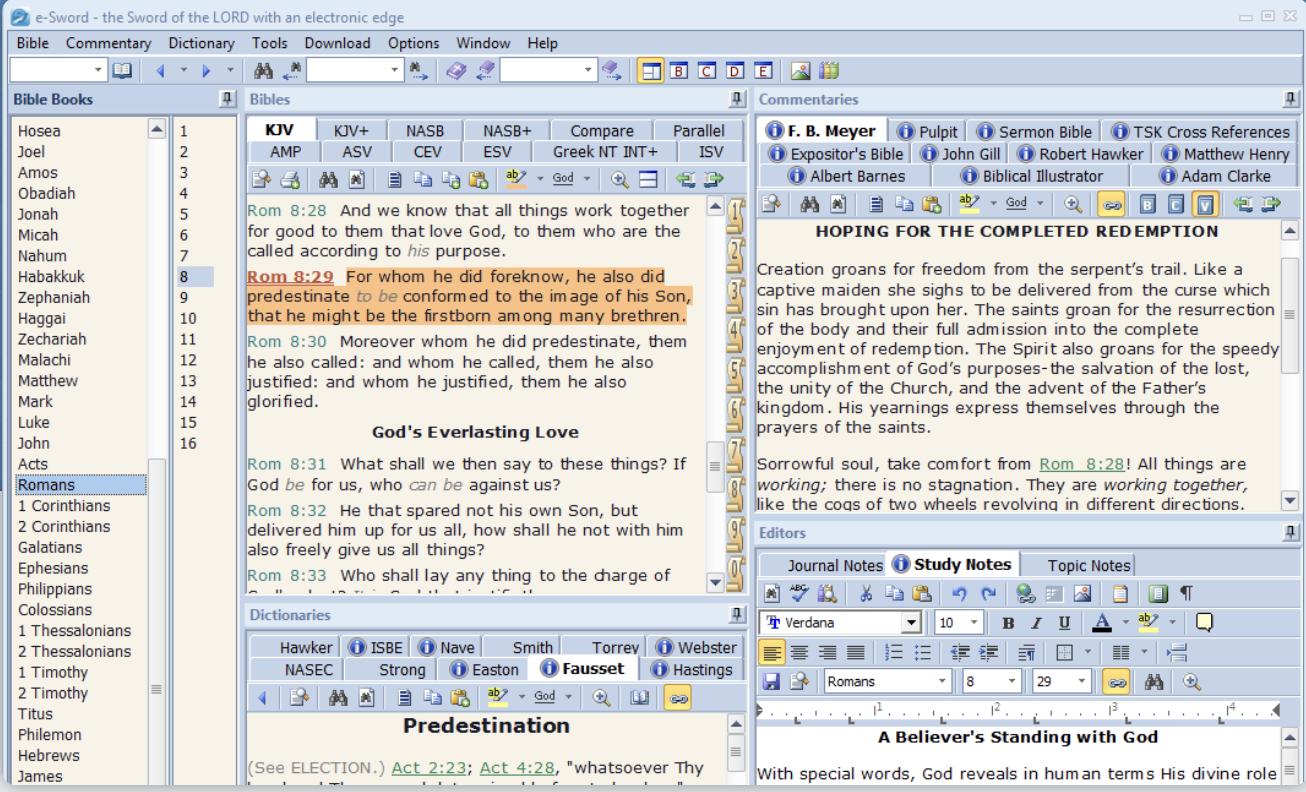Search commentary using the binoculars icon
1306x792 pixels.
coord(810,203)
